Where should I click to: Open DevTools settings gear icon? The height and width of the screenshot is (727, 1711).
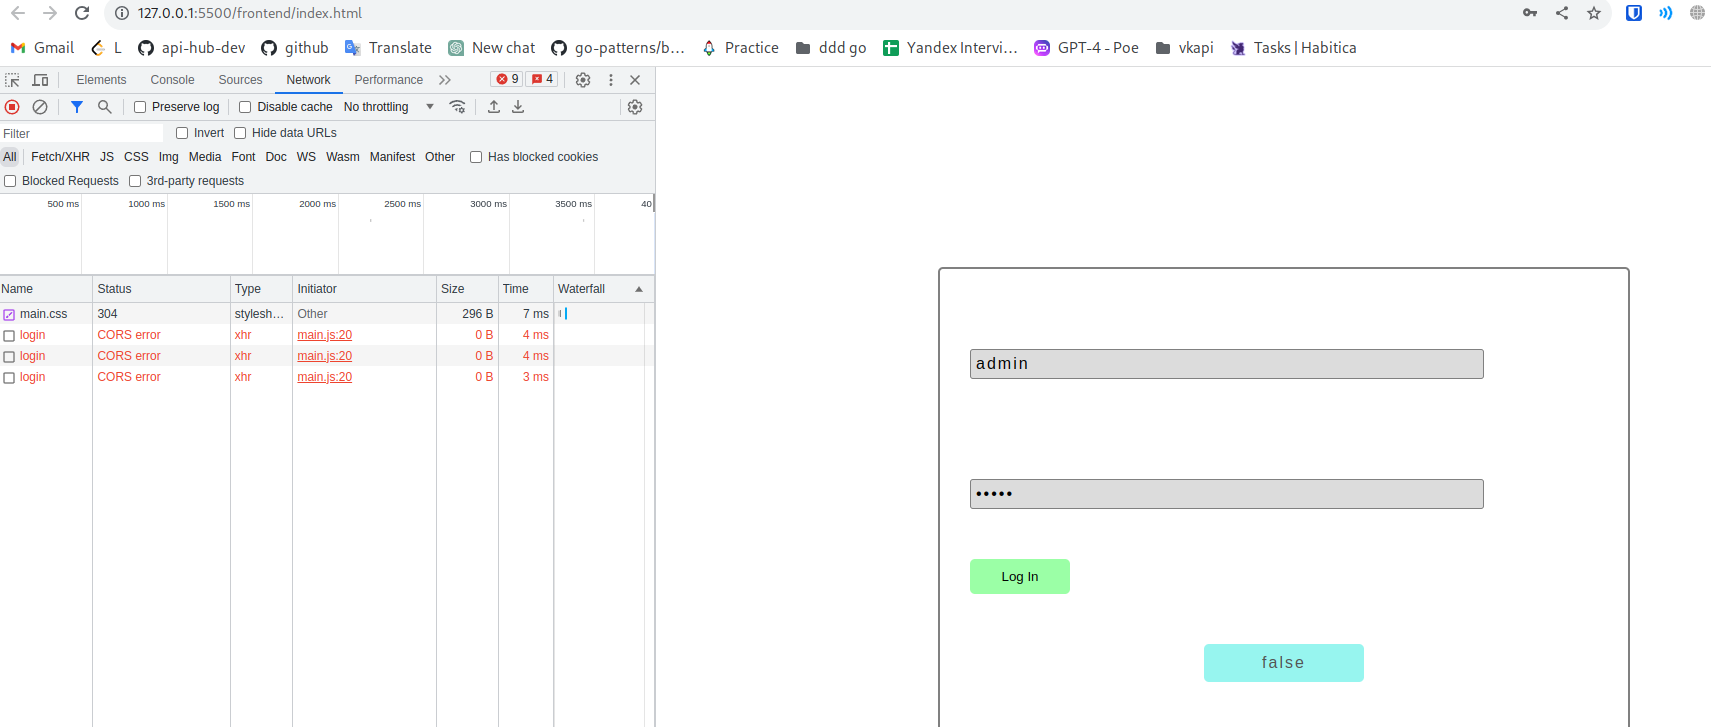583,80
